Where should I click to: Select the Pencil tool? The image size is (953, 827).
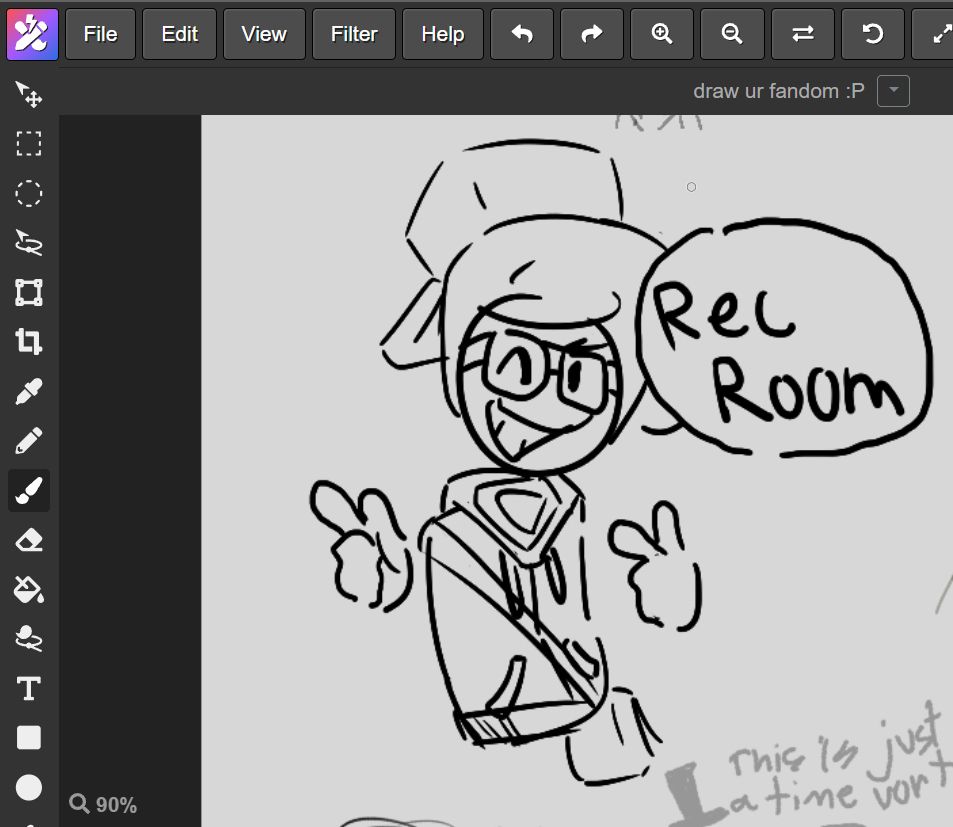pos(29,441)
